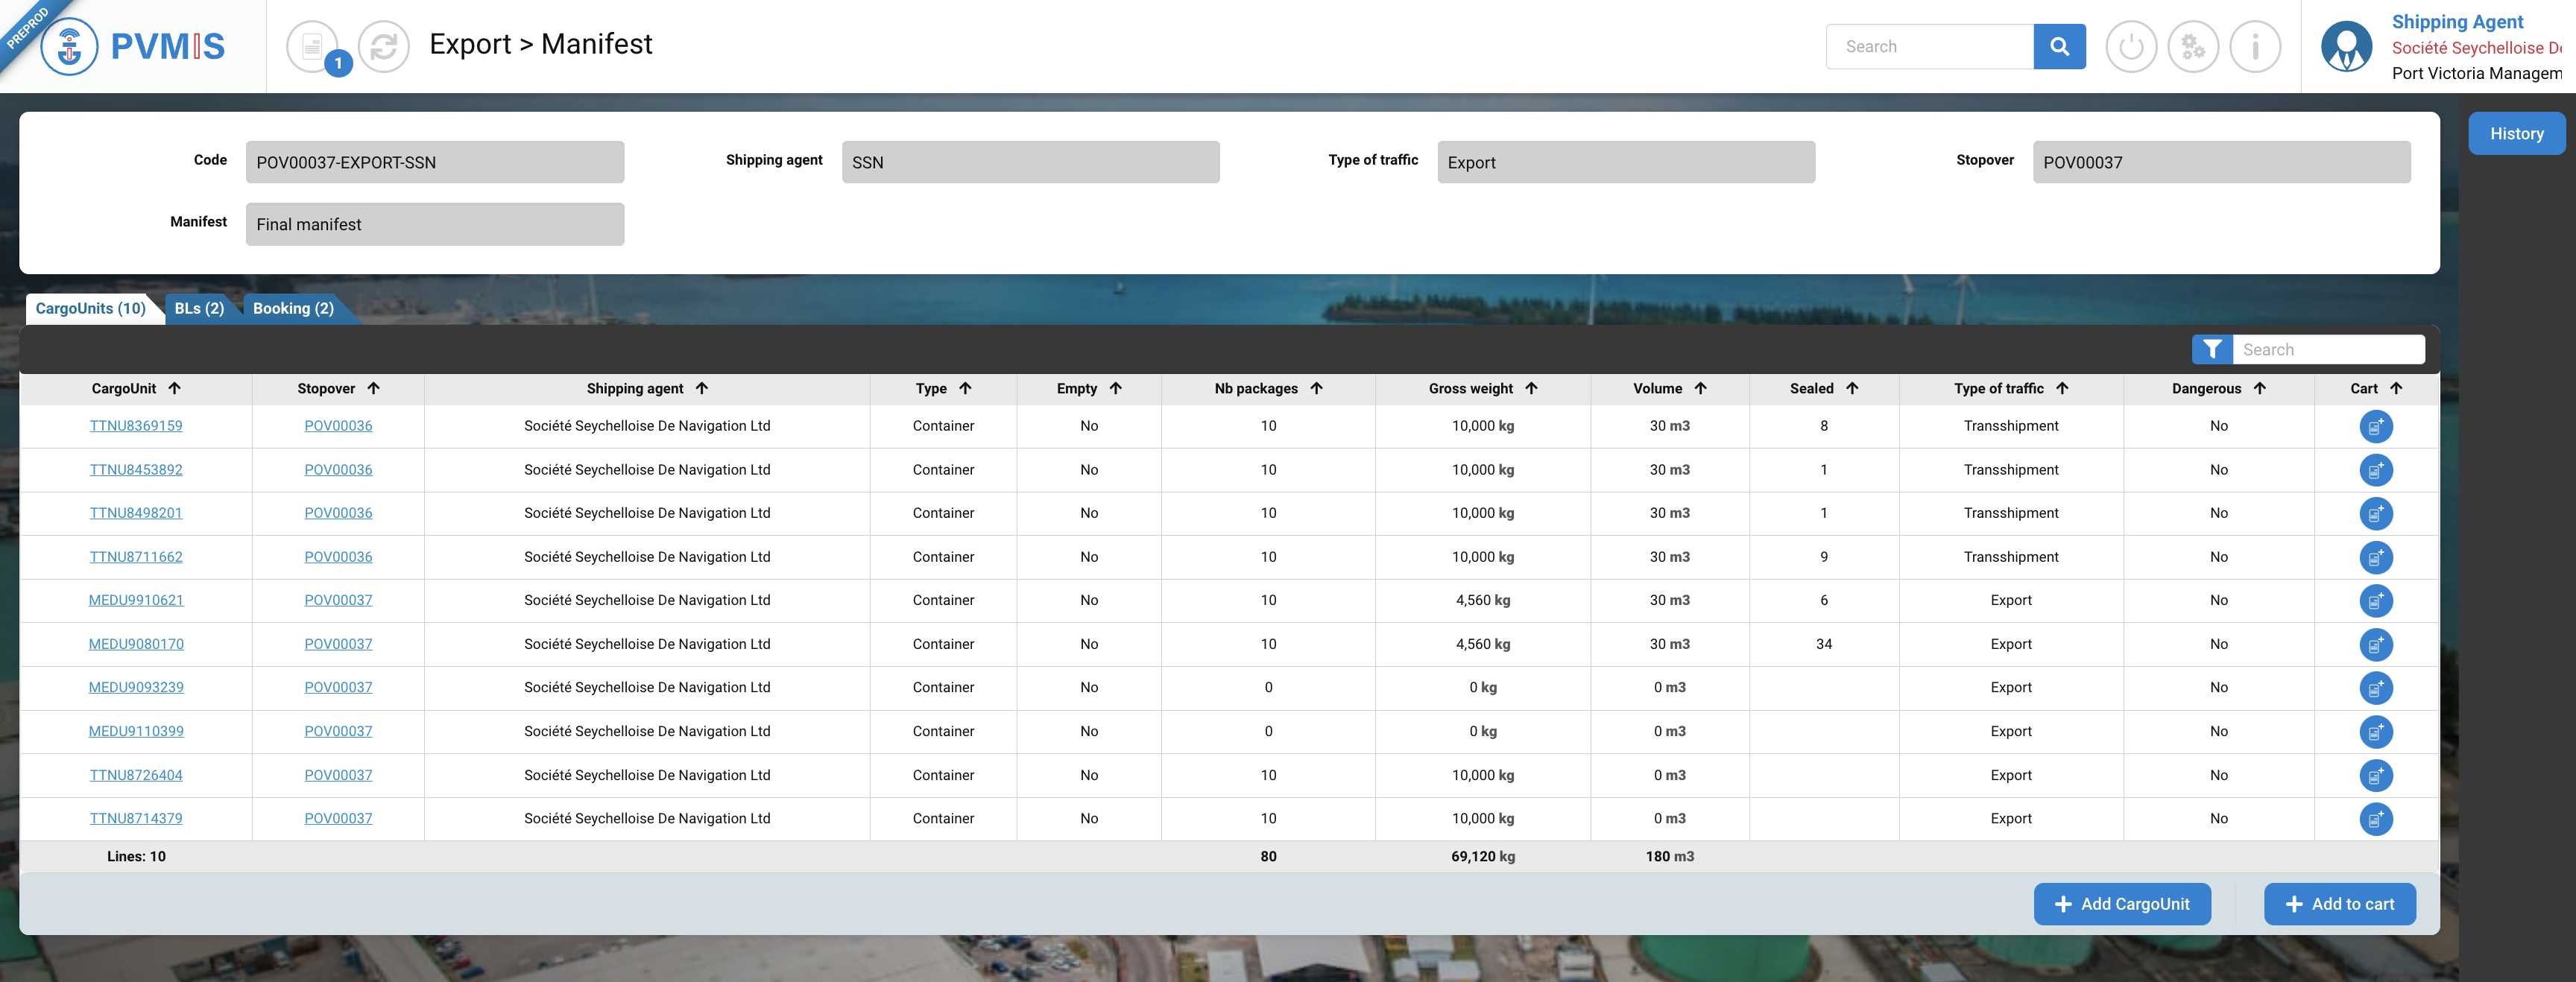Image resolution: width=2576 pixels, height=982 pixels.
Task: Switch to the BLs (2) tab
Action: pos(199,308)
